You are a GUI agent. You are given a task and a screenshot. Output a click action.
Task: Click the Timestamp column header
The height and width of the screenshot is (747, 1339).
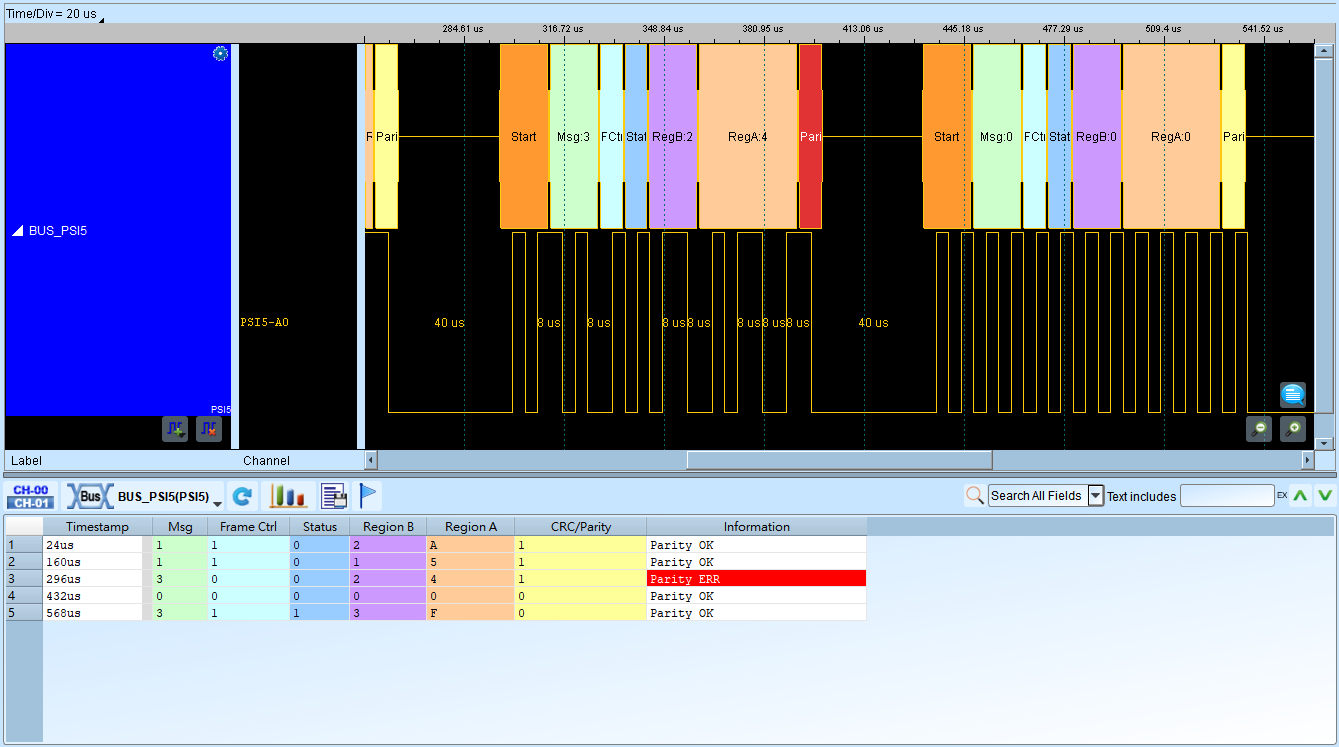[98, 527]
